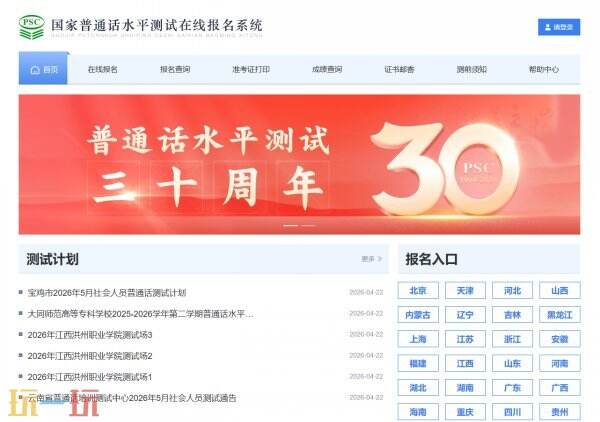This screenshot has height=422, width=600.
Task: Select 浙江 in 报名入口
Action: coord(512,339)
